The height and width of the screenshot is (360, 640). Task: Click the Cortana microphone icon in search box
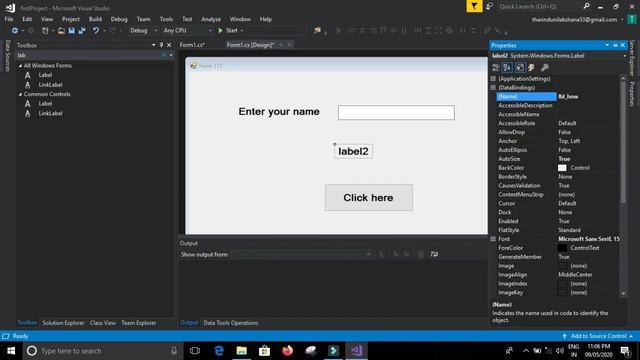point(174,351)
